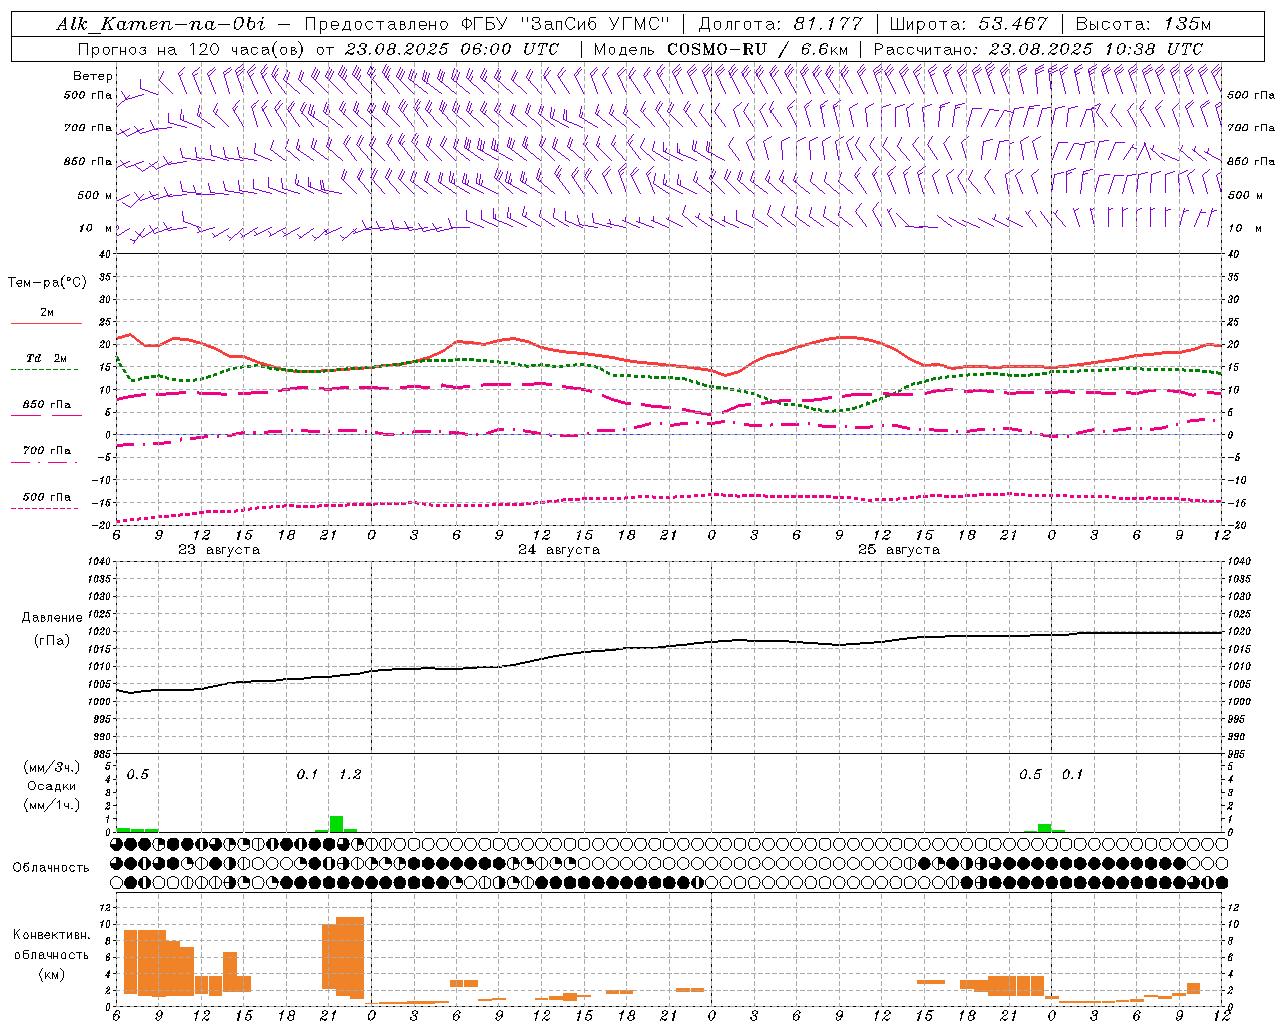Click the left "500 м" wind level label
1280x1024 pixels.
pos(95,195)
